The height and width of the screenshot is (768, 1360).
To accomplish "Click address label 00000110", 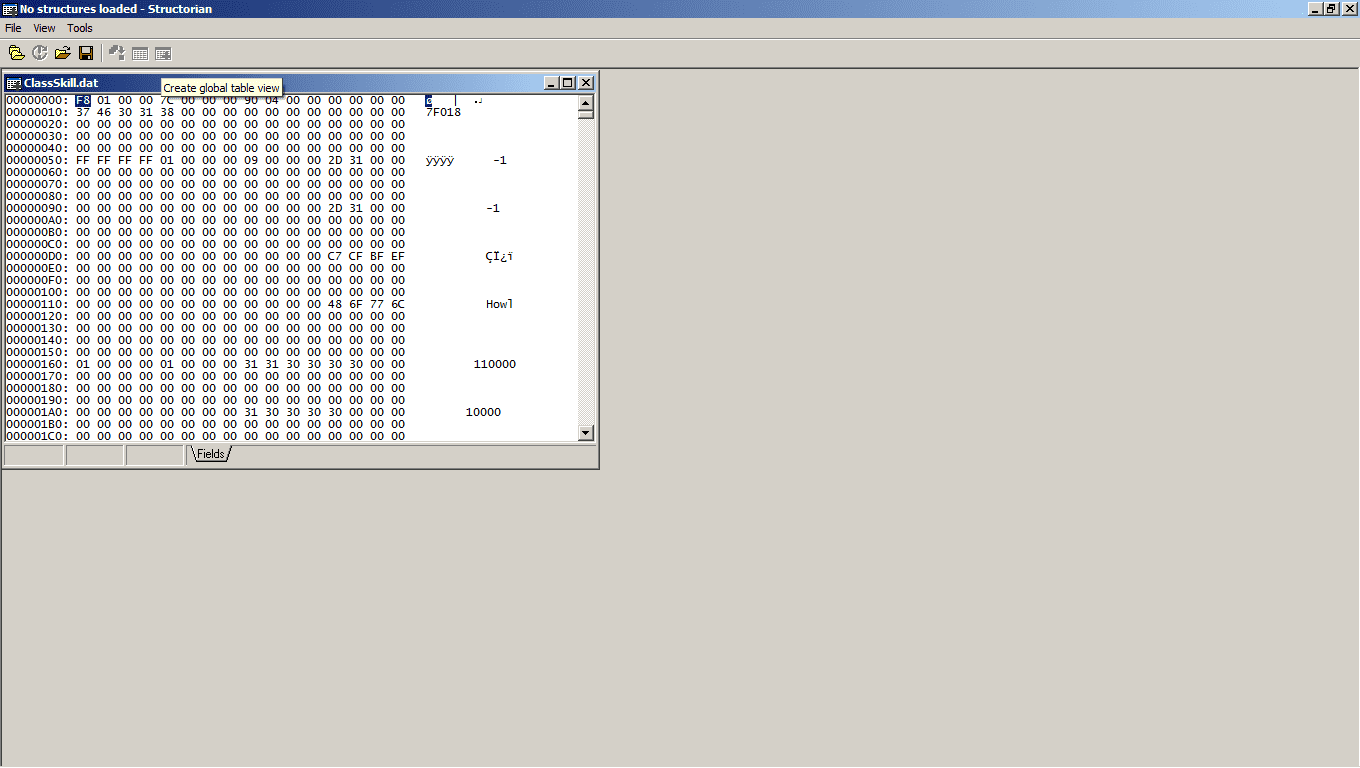I will tap(37, 304).
